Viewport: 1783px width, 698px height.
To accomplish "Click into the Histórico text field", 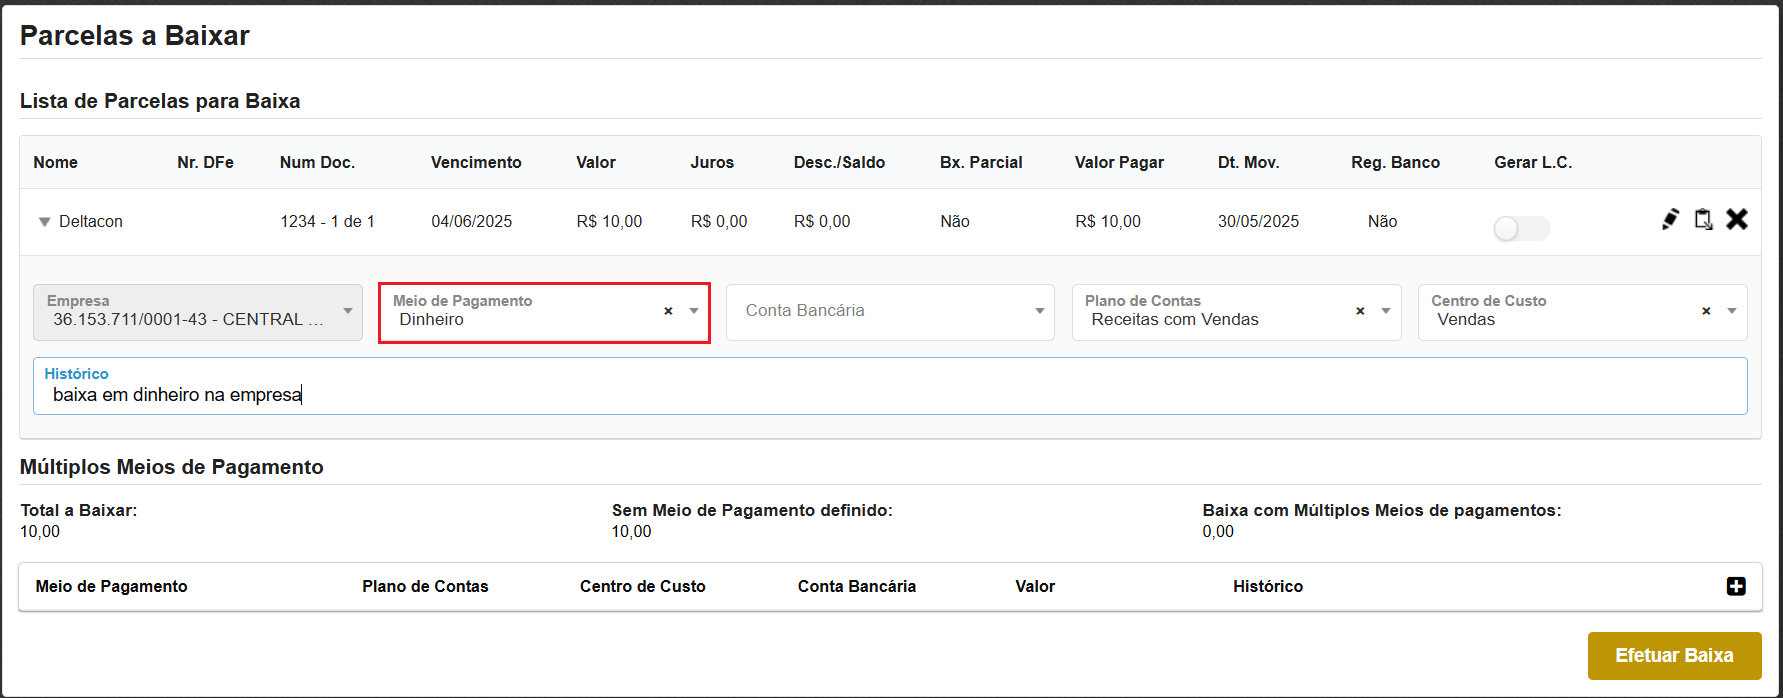I will [890, 395].
